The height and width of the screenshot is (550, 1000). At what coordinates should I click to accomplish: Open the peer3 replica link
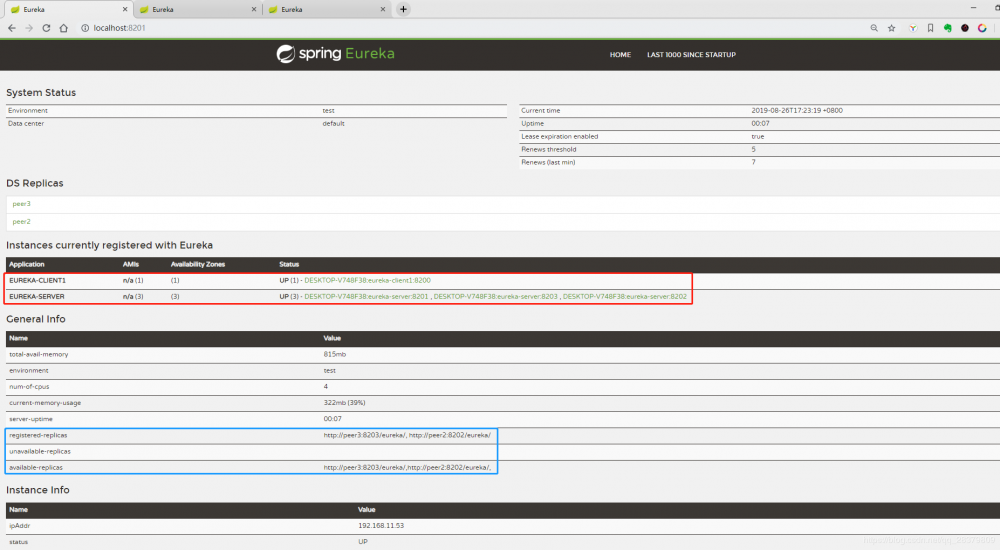(21, 204)
